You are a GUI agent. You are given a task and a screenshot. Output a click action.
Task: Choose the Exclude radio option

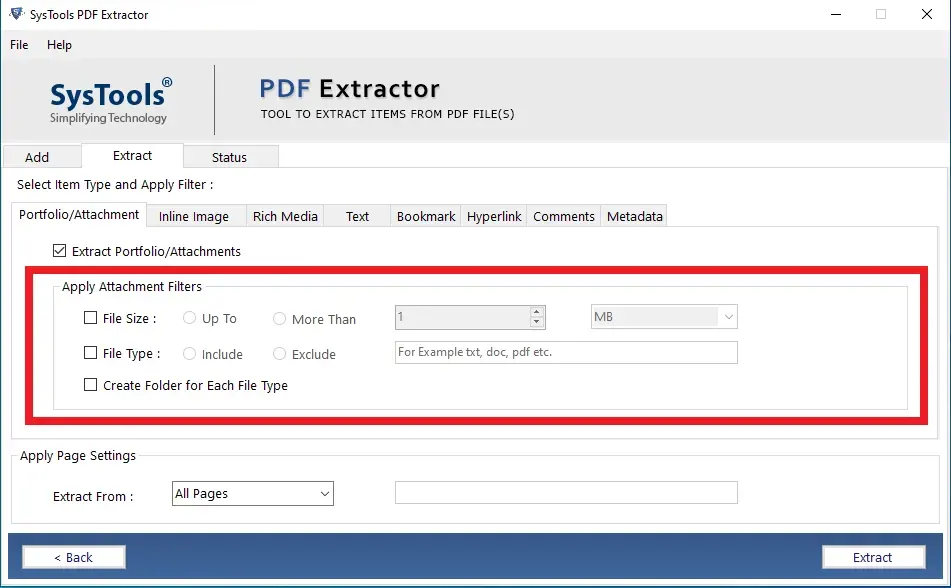point(279,354)
